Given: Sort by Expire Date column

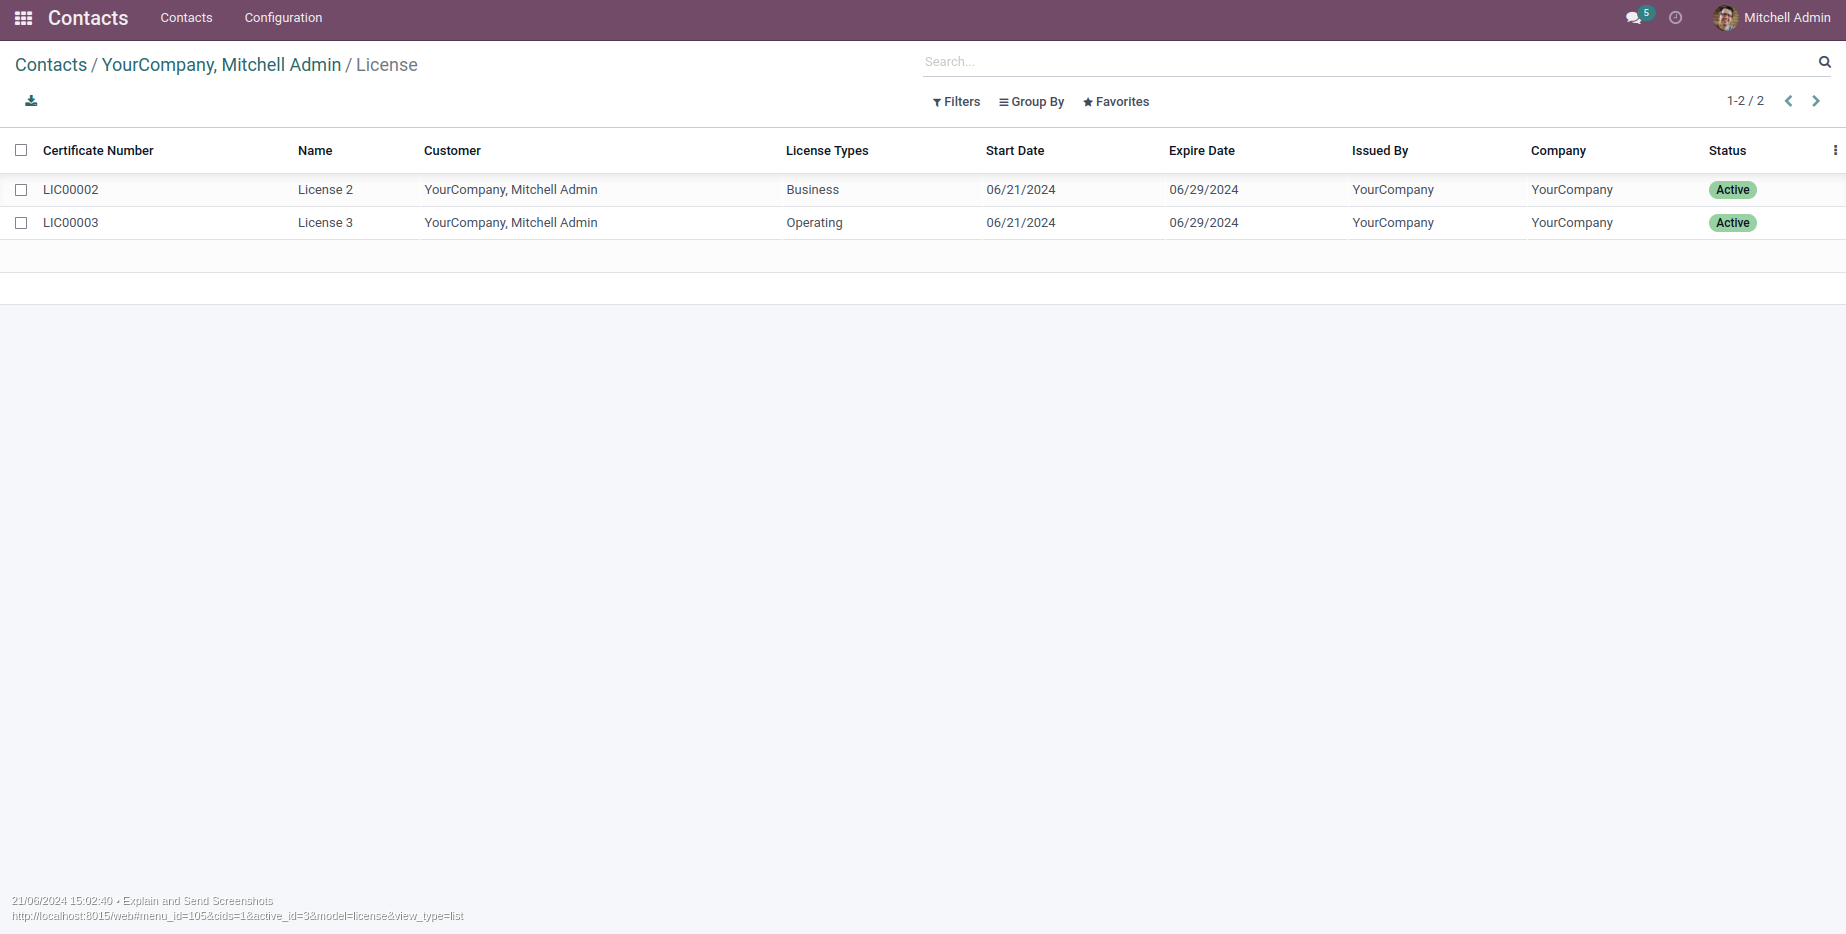Looking at the screenshot, I should 1202,151.
